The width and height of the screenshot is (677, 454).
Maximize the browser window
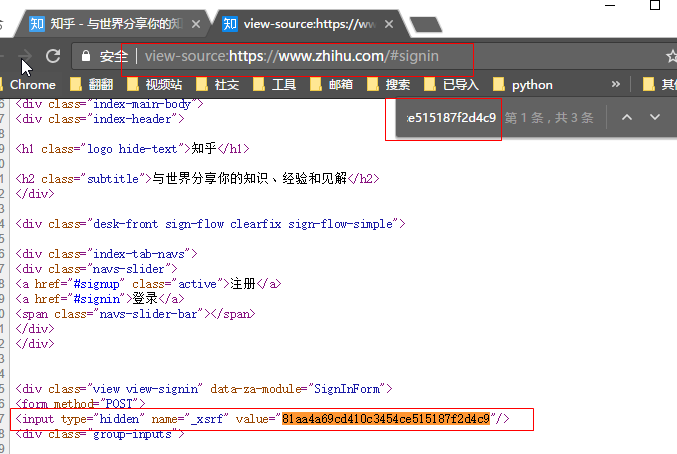[655, 5]
